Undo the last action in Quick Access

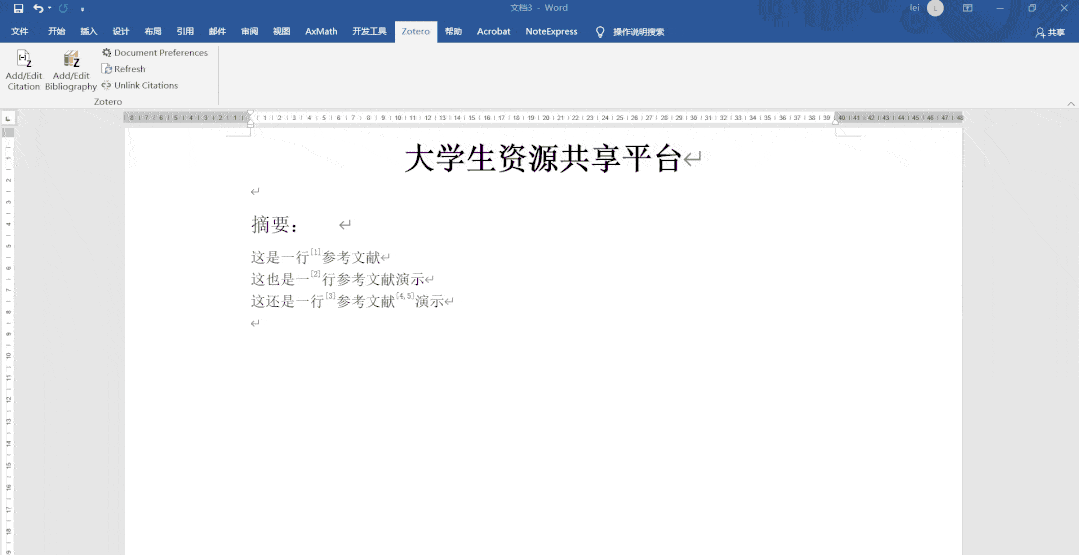[x=37, y=8]
